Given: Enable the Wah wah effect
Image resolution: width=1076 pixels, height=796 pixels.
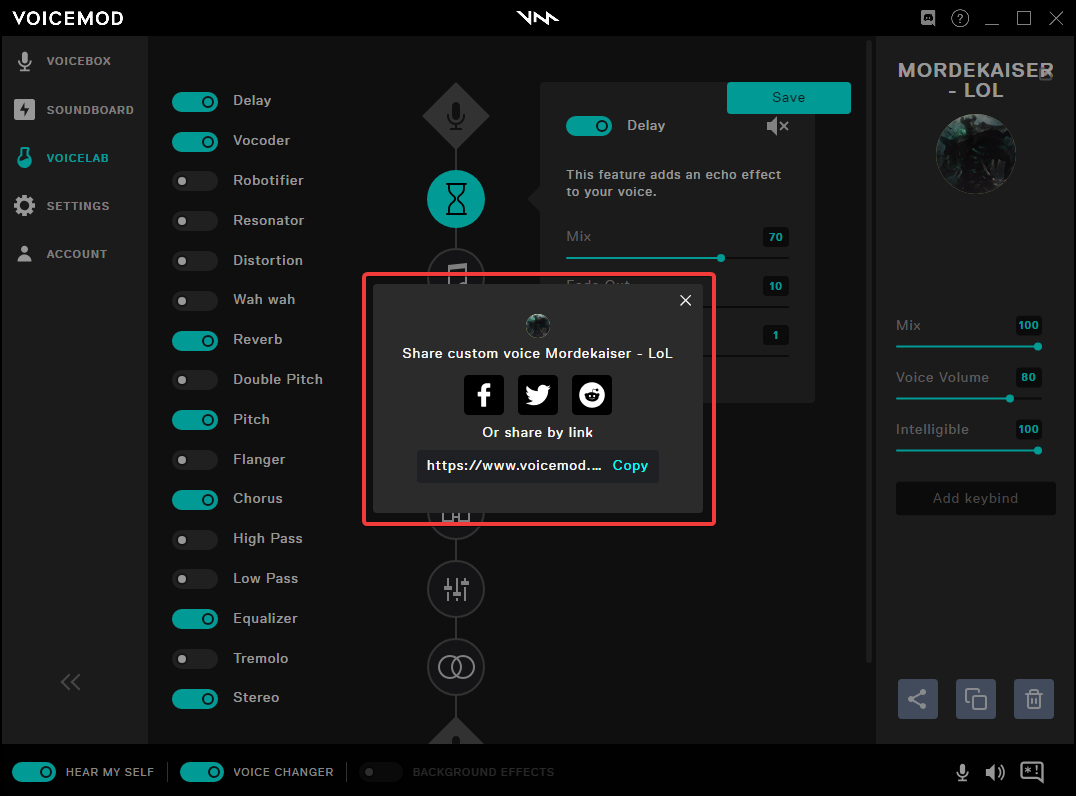Looking at the screenshot, I should click(195, 301).
